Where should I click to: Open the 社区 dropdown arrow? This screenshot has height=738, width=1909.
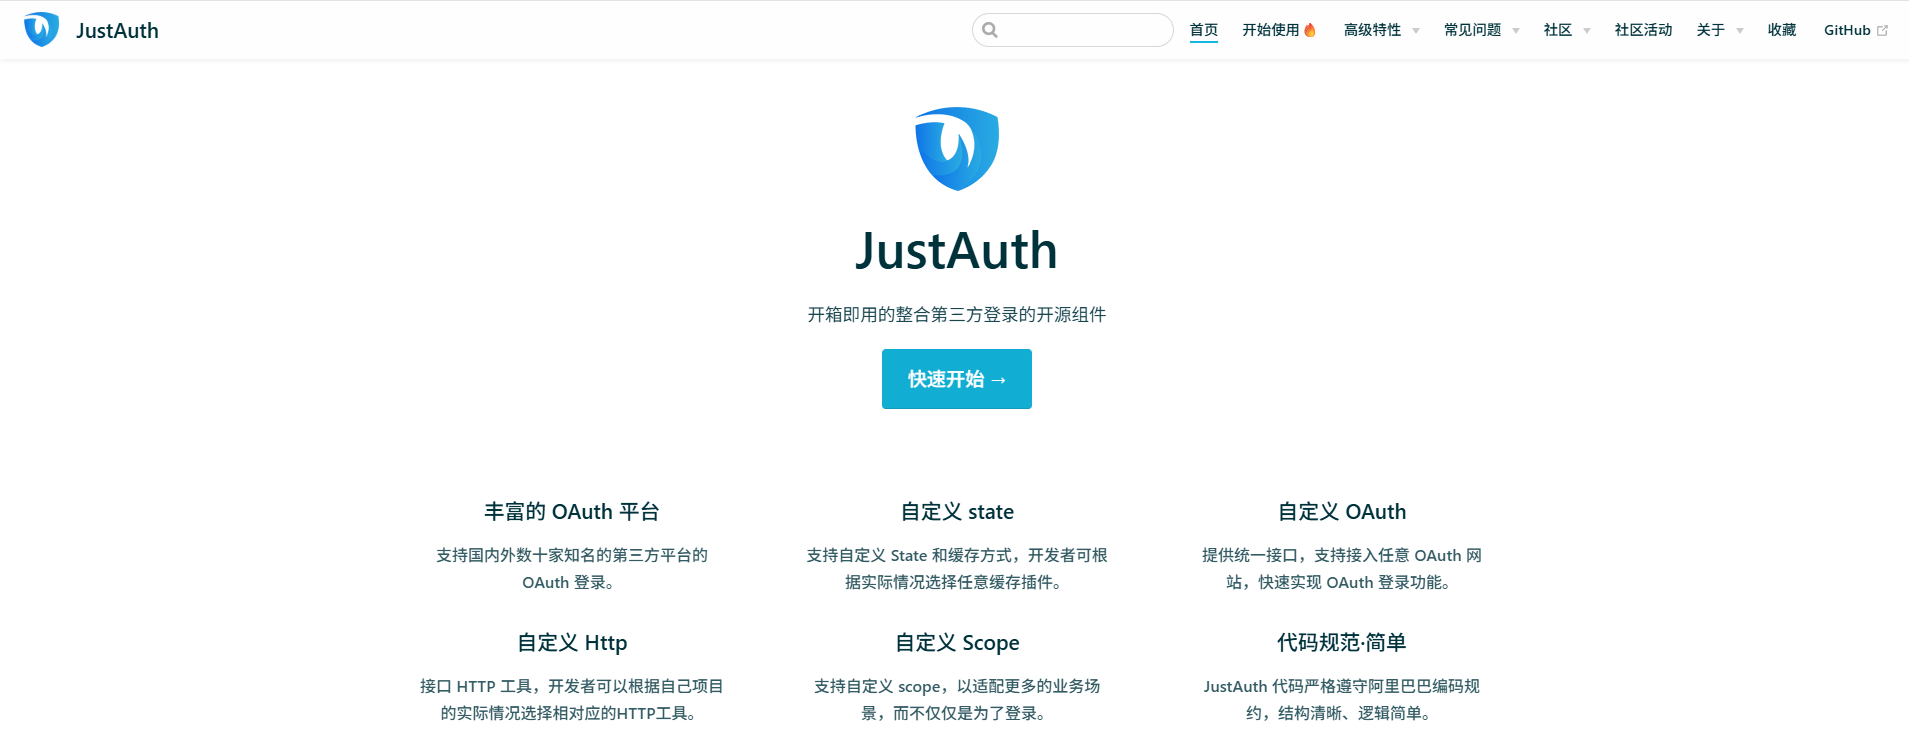(x=1587, y=31)
